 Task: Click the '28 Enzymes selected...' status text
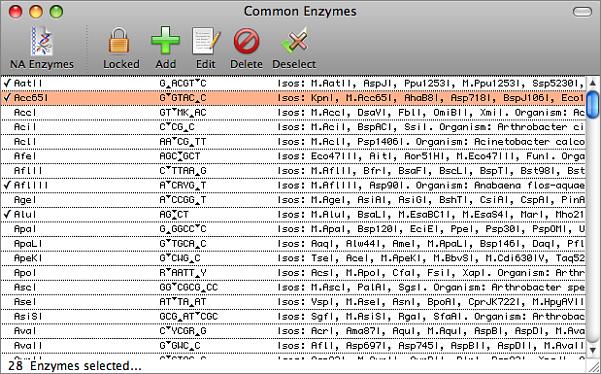75,366
